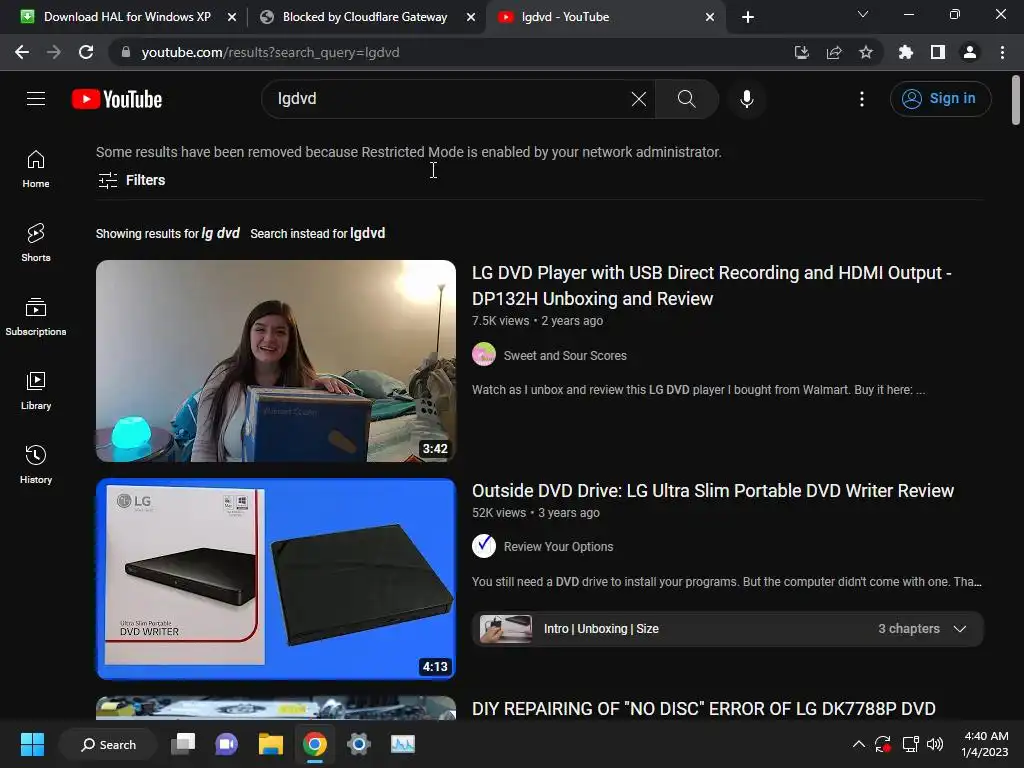Viewport: 1024px width, 768px height.
Task: Click the magnifier search button
Action: (x=686, y=99)
